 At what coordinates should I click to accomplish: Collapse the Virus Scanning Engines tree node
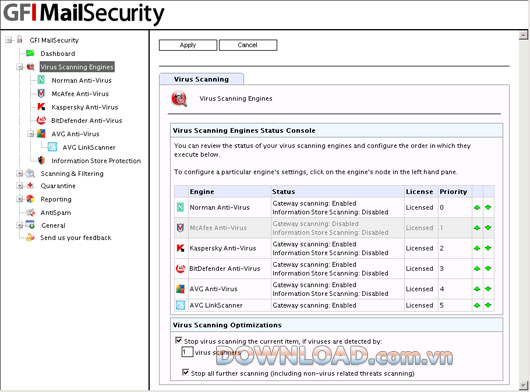point(20,67)
